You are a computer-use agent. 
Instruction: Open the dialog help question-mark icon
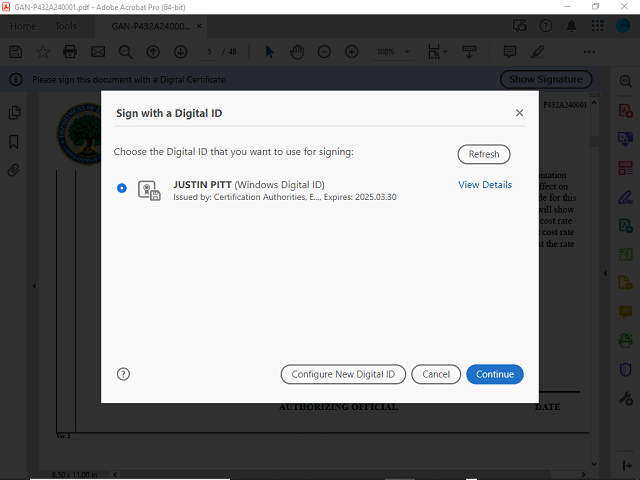(123, 374)
